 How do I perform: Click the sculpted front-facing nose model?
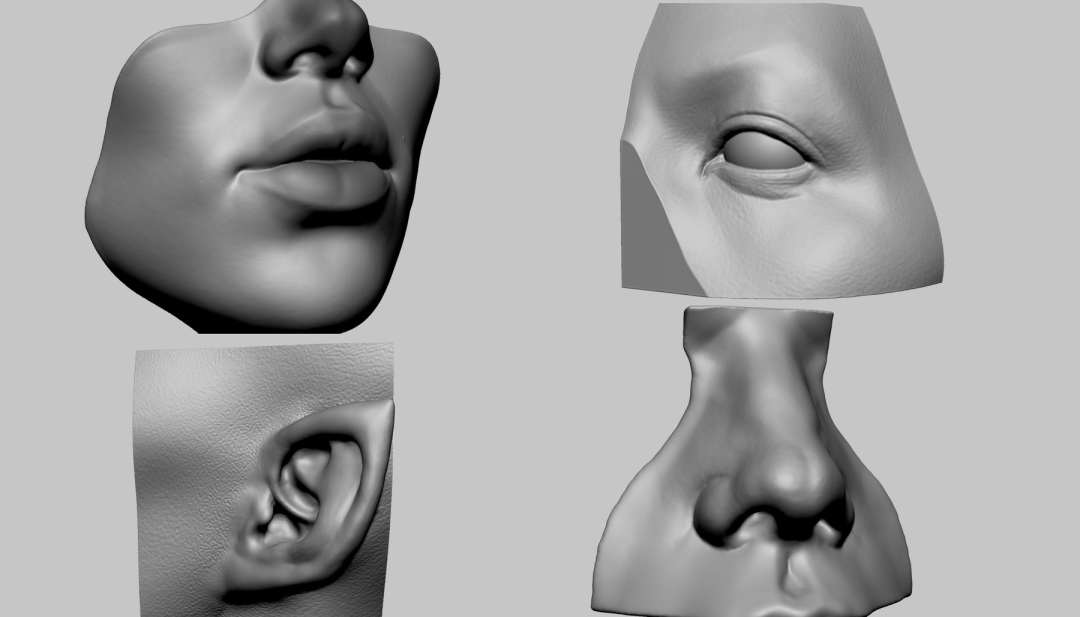coord(751,461)
